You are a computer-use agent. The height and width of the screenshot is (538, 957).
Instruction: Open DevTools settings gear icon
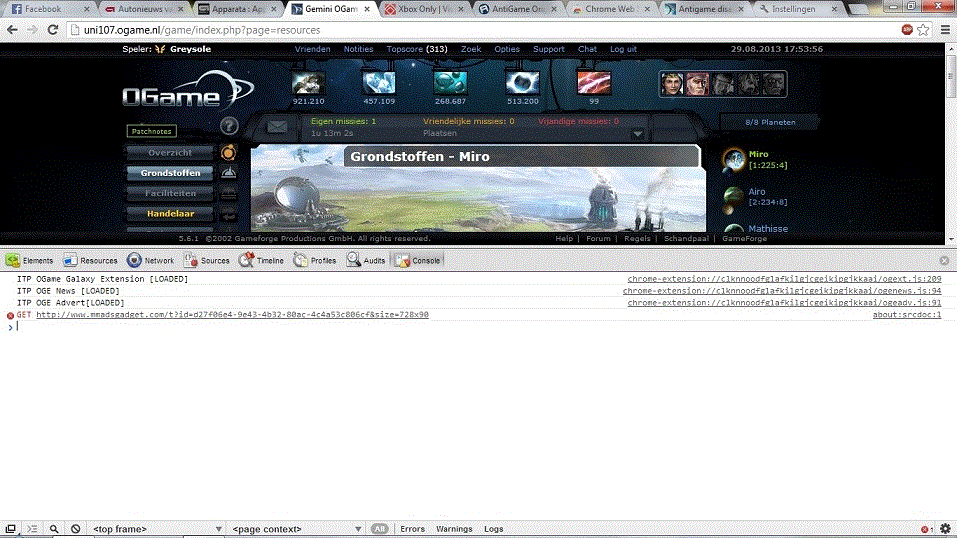click(945, 529)
